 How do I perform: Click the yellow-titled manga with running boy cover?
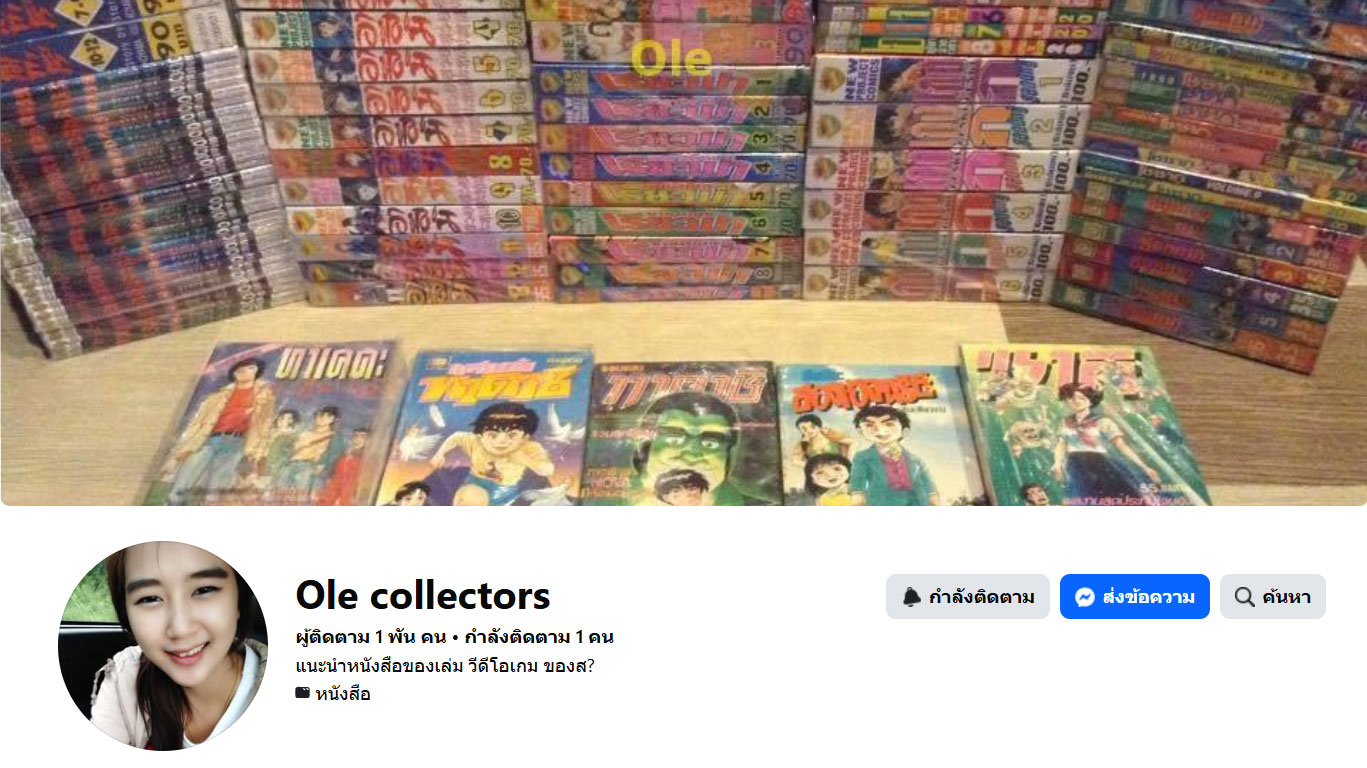(484, 427)
